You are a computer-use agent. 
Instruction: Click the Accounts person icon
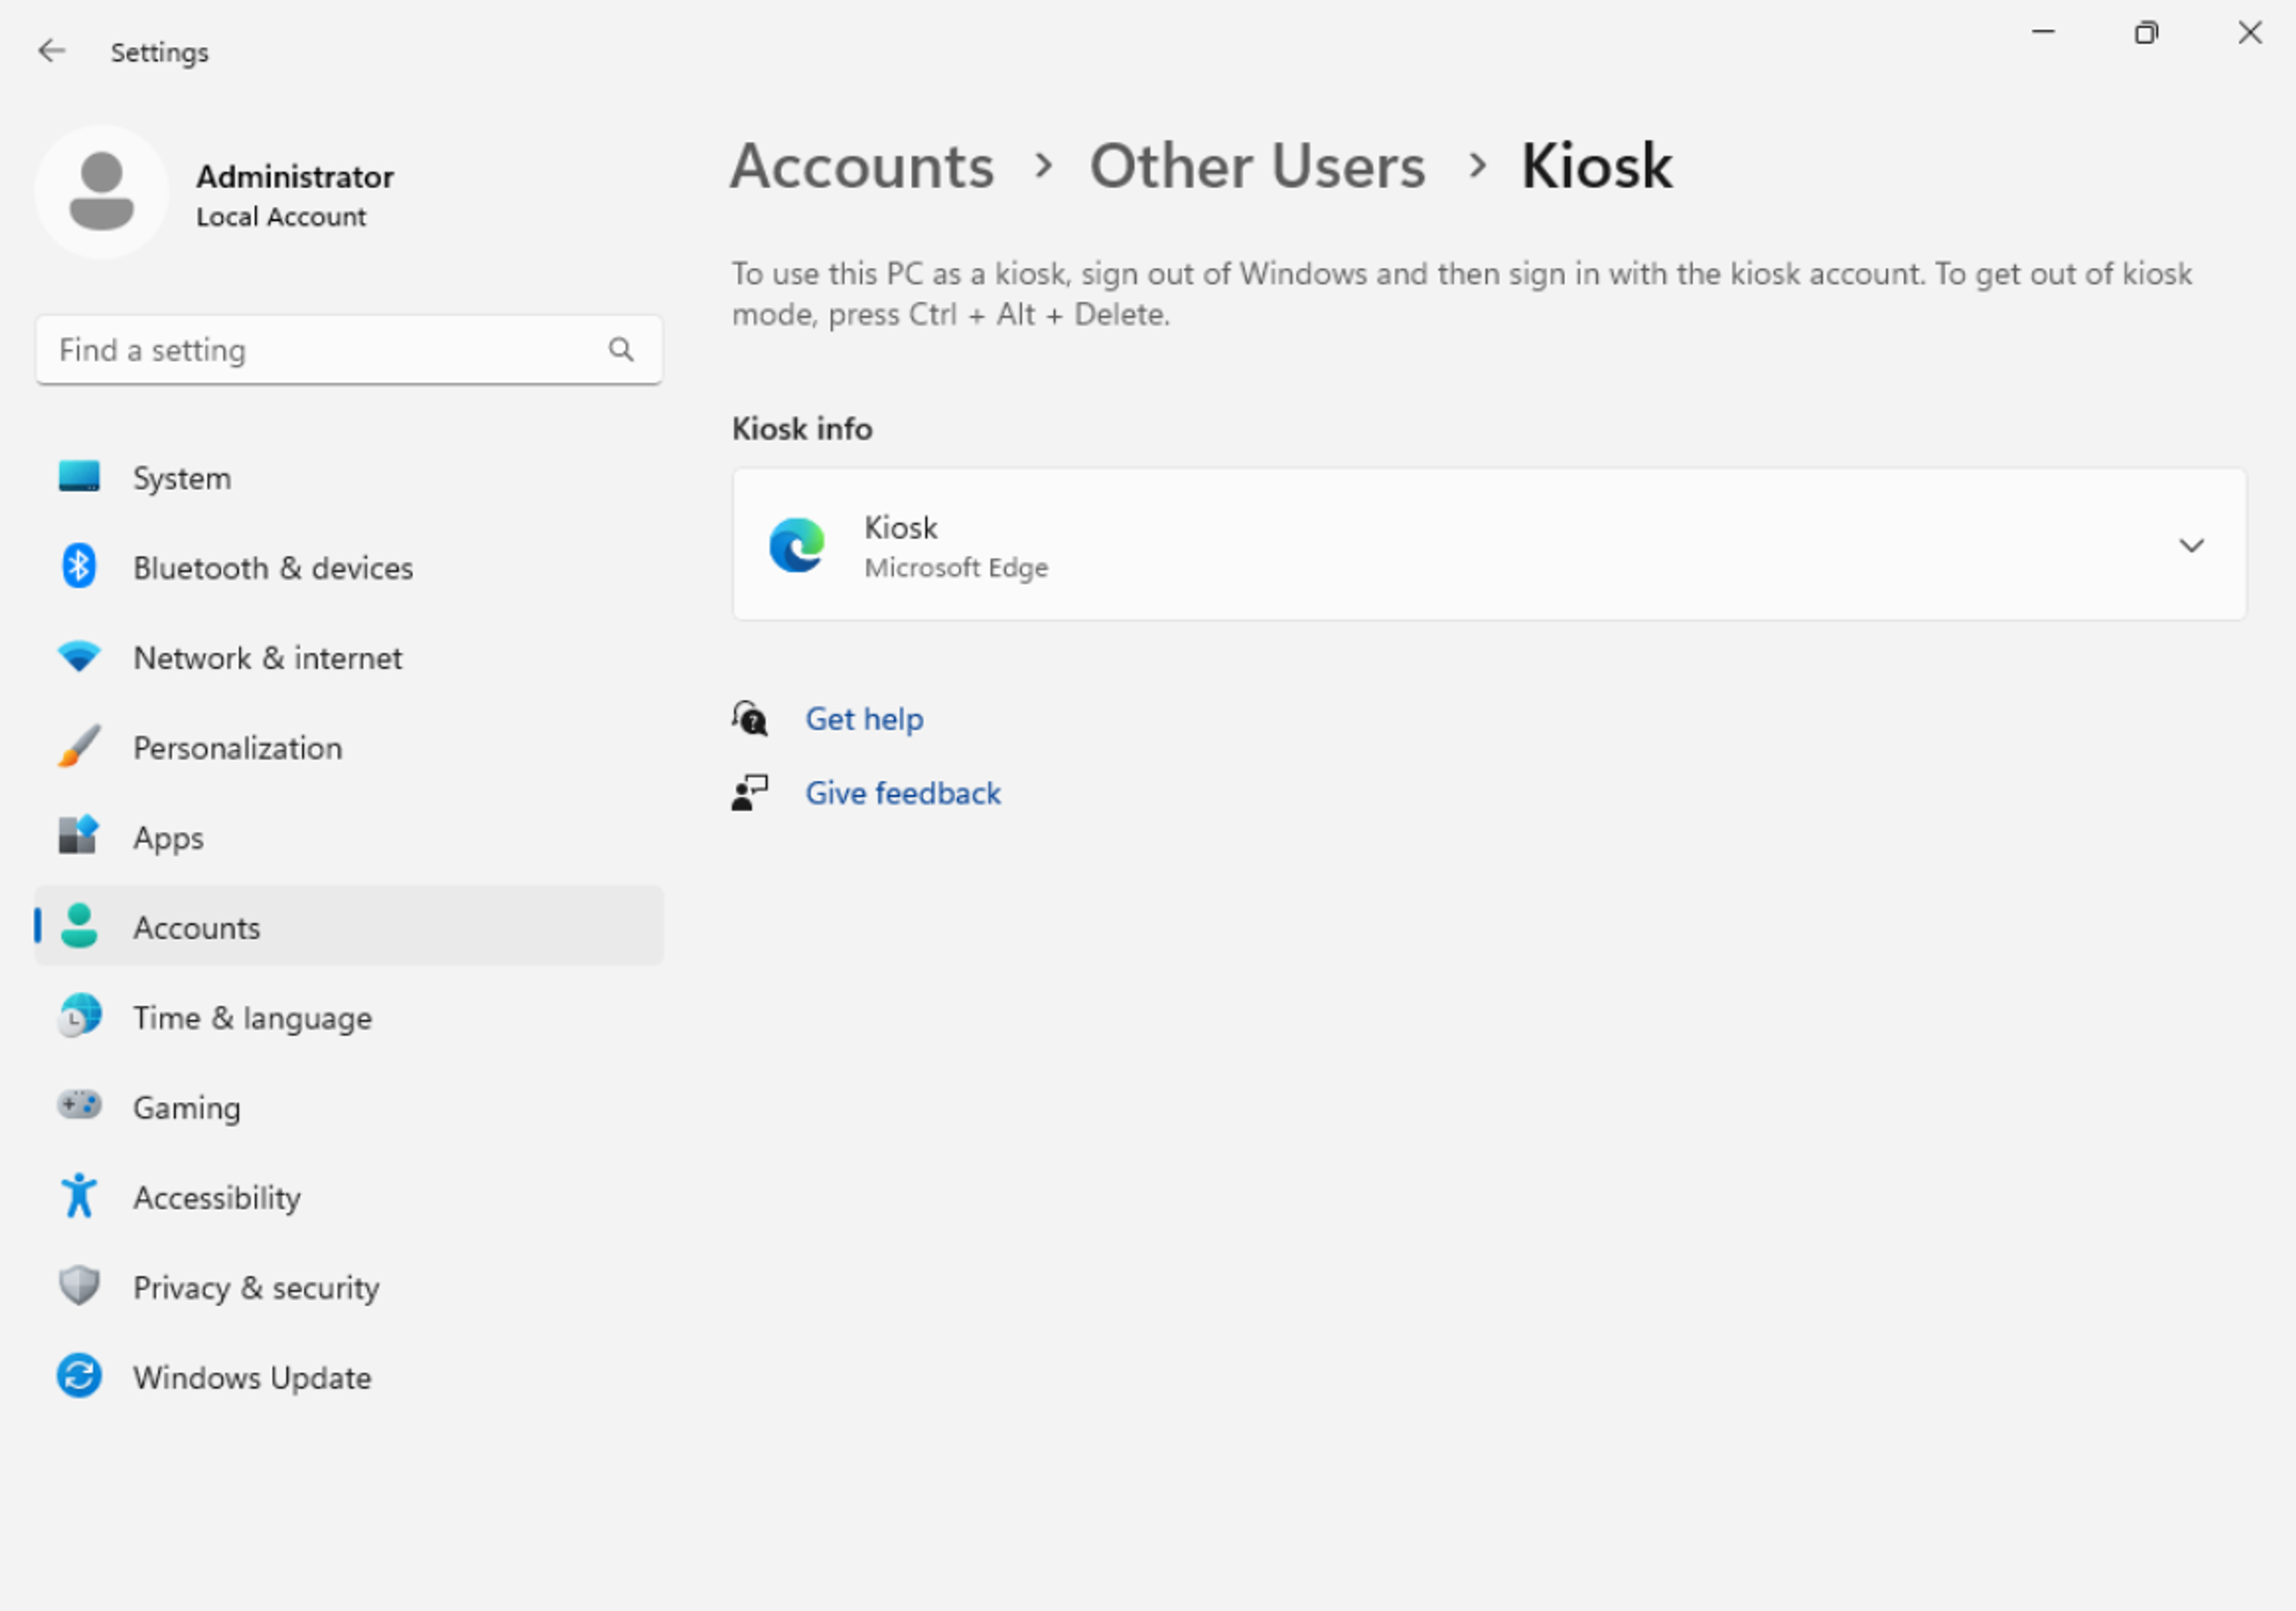point(79,926)
